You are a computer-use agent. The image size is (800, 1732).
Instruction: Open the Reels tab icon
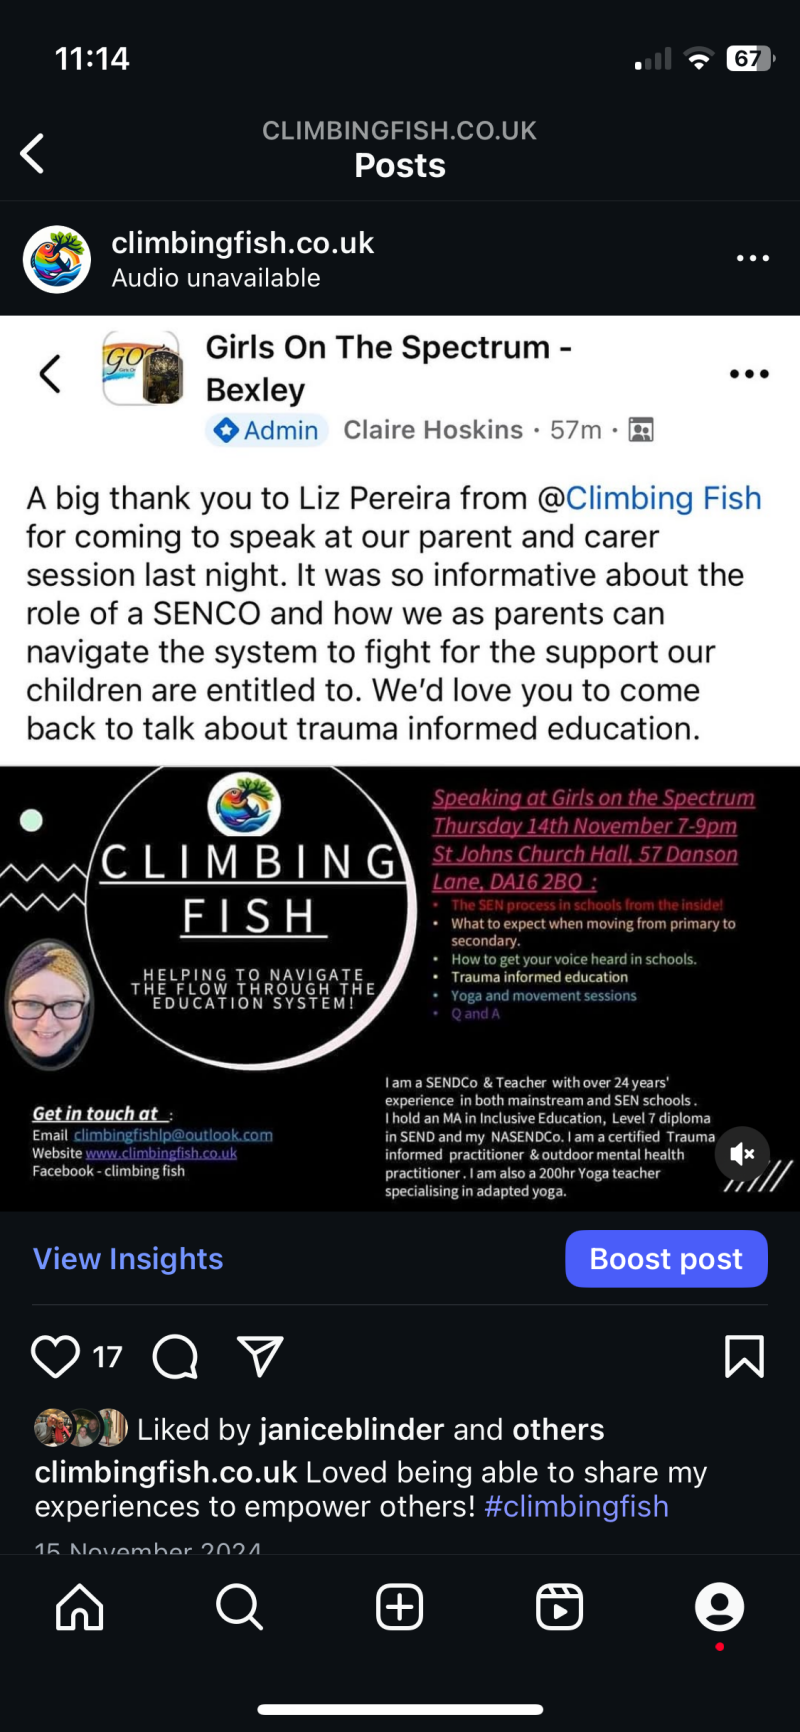[559, 1608]
